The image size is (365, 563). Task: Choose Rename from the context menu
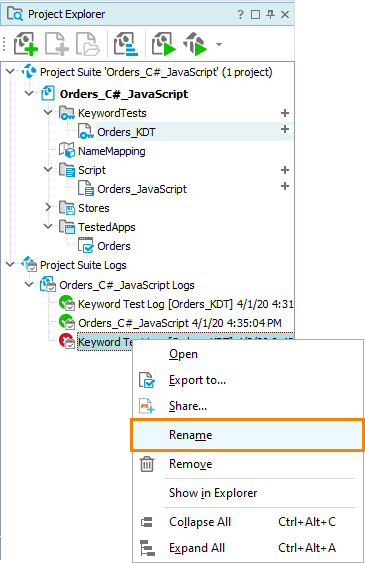point(248,435)
